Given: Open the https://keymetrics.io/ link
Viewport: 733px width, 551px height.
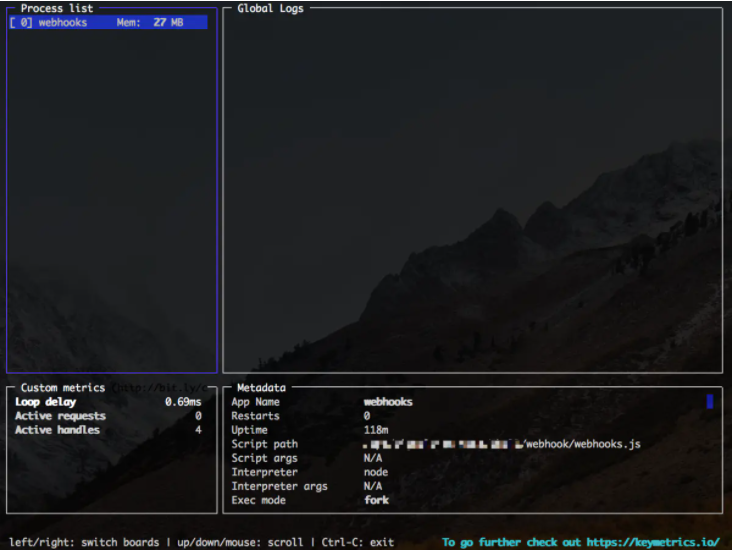Looking at the screenshot, I should click(653, 542).
